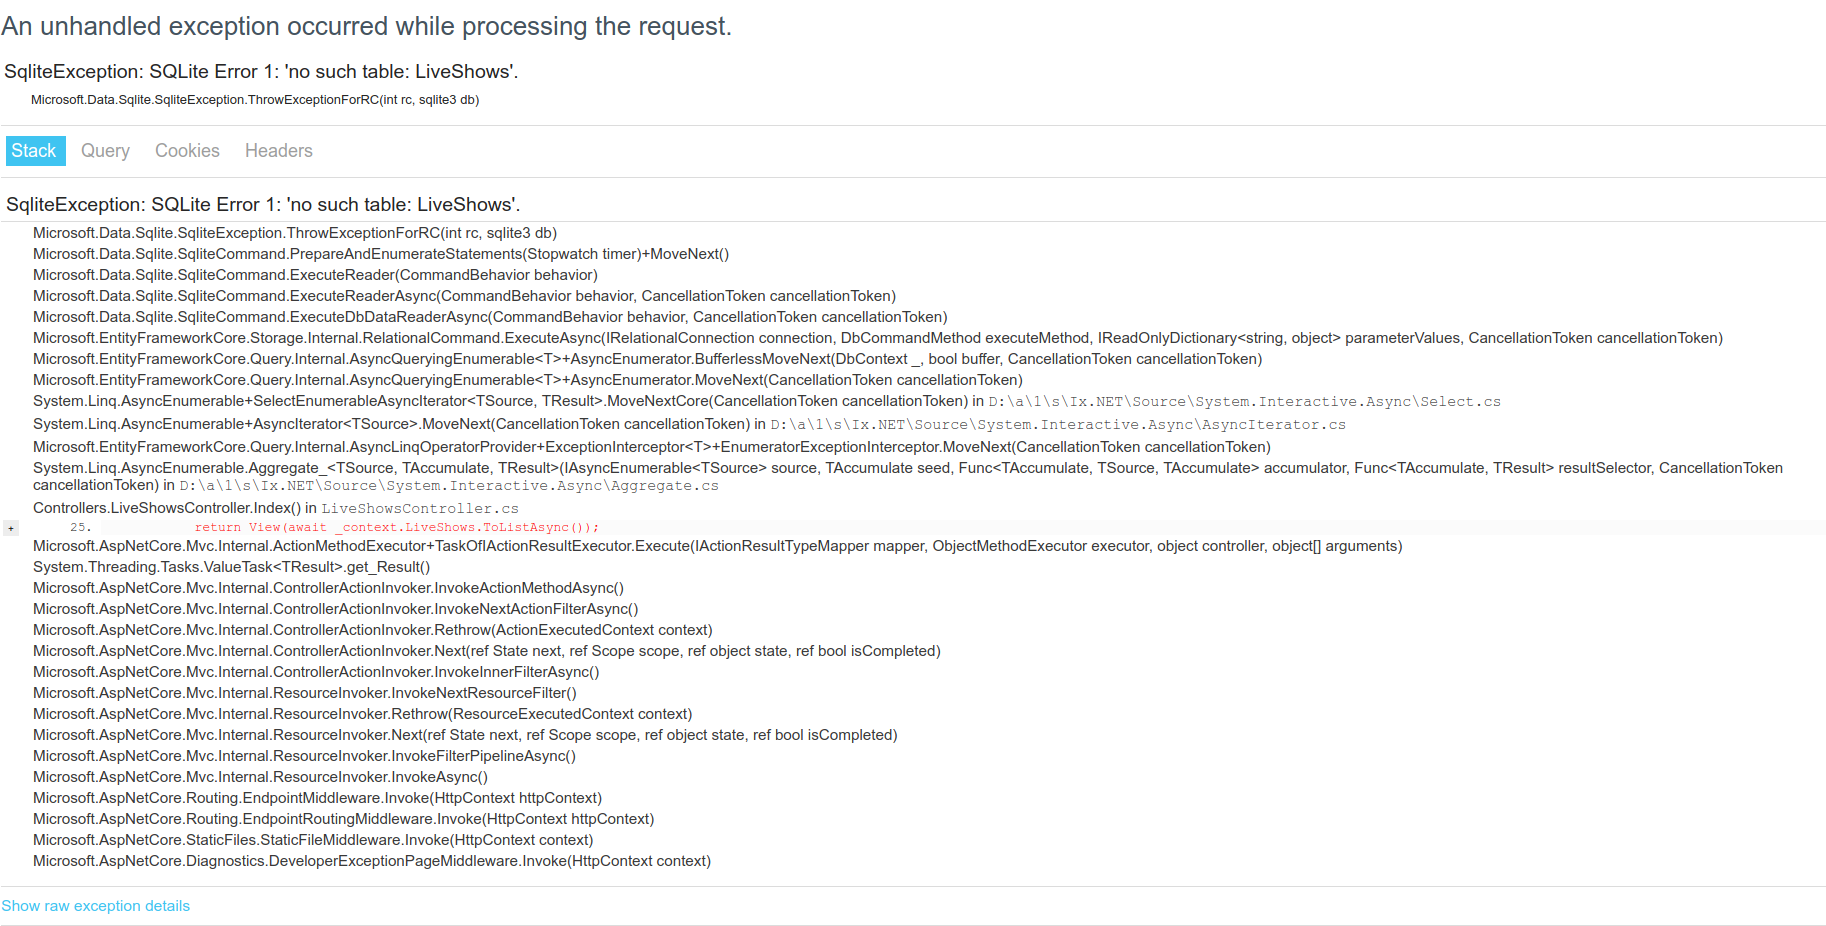Show the Headers tab
This screenshot has width=1826, height=926.
click(278, 151)
